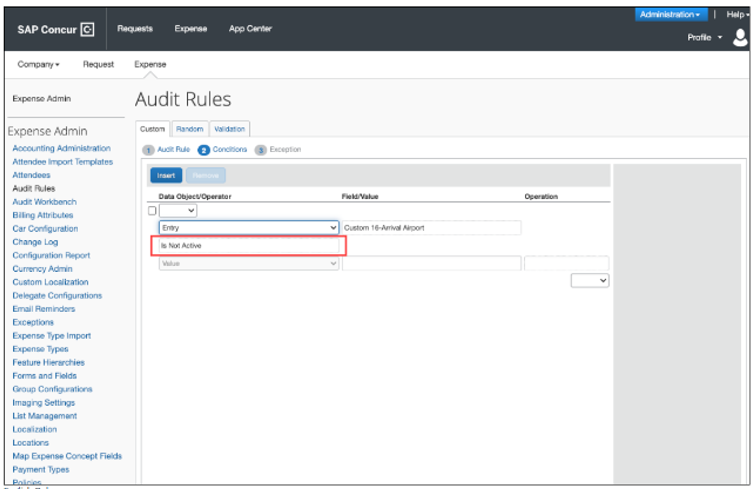This screenshot has height=489, width=754.
Task: Open the Audit Workbench link
Action: point(44,202)
